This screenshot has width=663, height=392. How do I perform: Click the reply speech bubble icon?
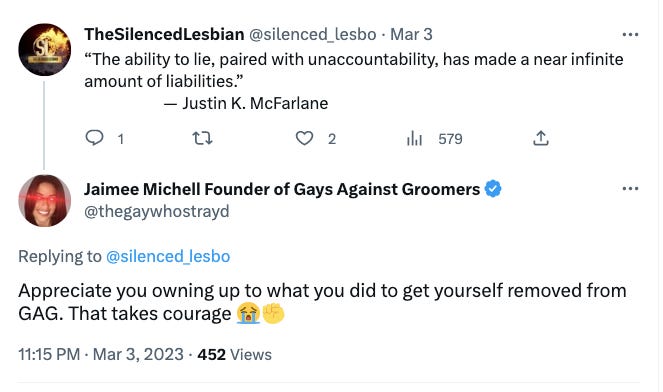[x=94, y=138]
